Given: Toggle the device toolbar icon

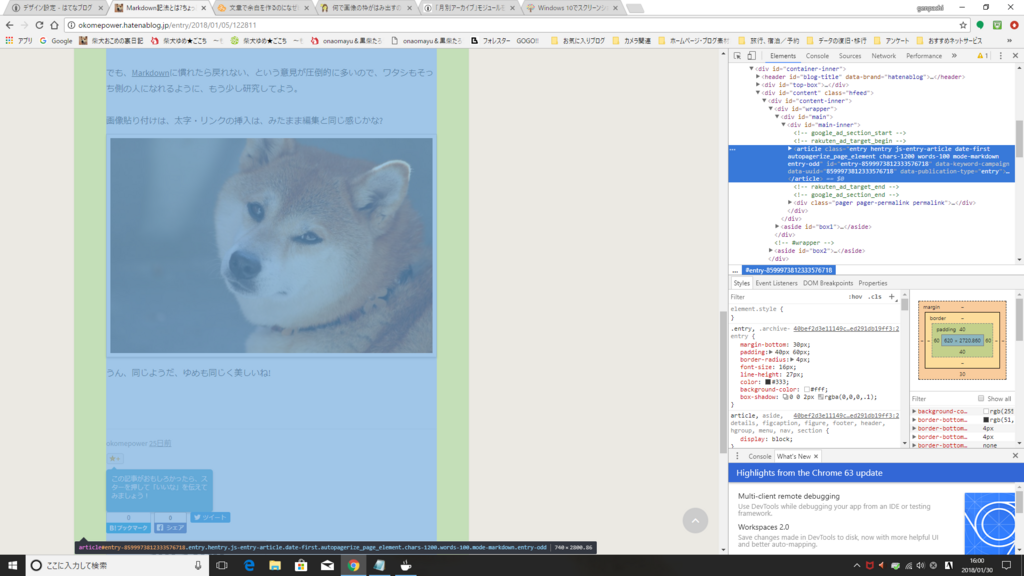Looking at the screenshot, I should click(x=752, y=56).
